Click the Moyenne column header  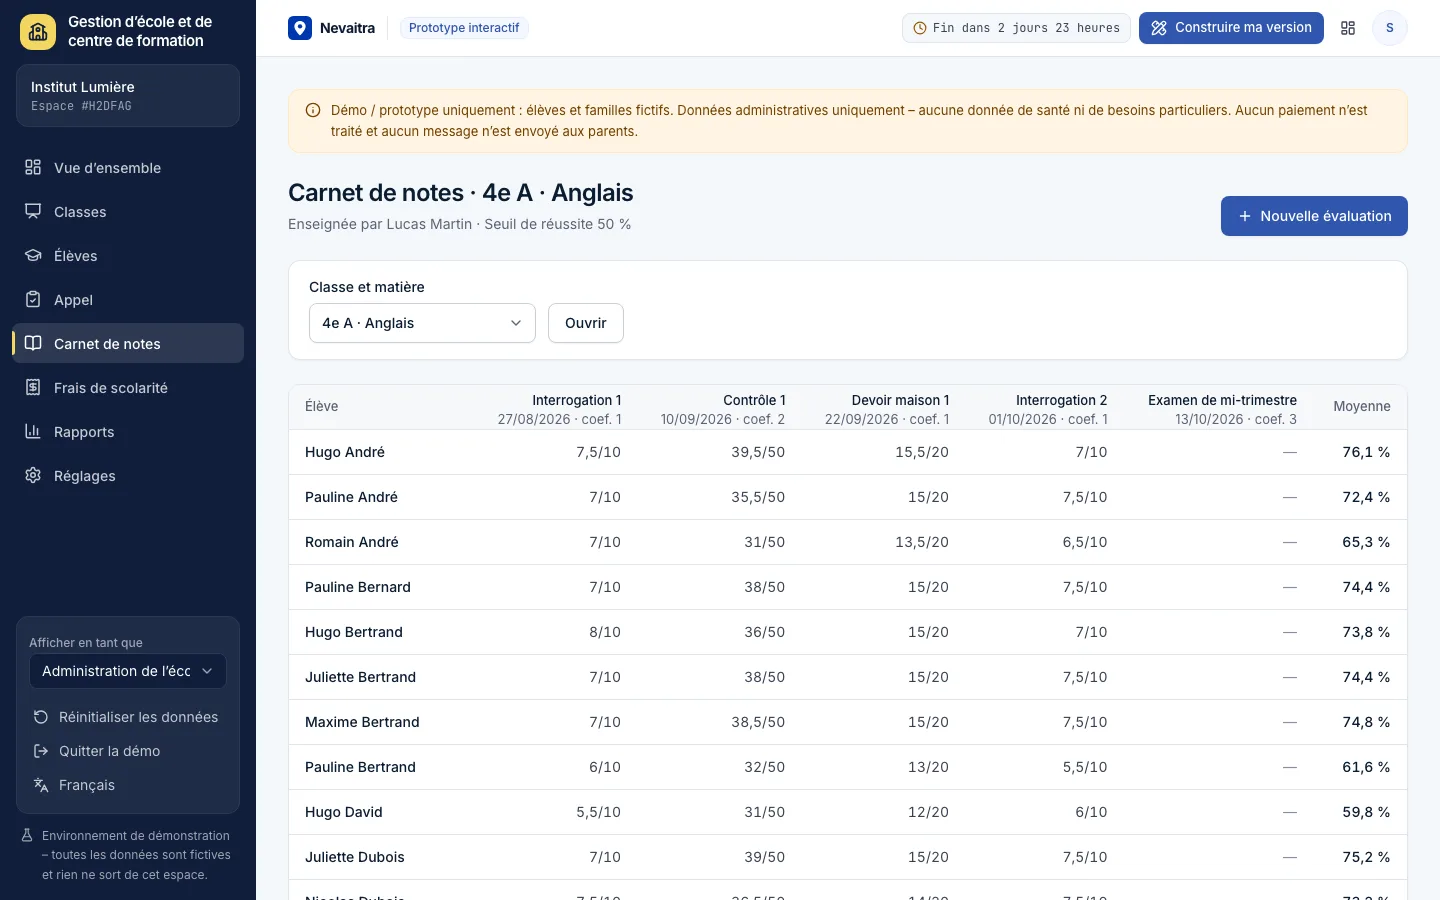(x=1362, y=406)
